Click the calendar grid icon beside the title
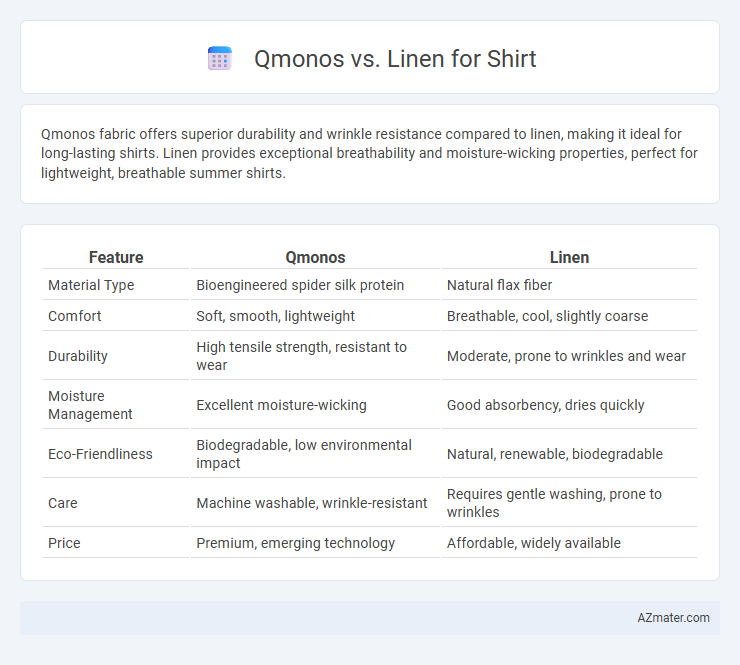740x665 pixels. tap(219, 59)
